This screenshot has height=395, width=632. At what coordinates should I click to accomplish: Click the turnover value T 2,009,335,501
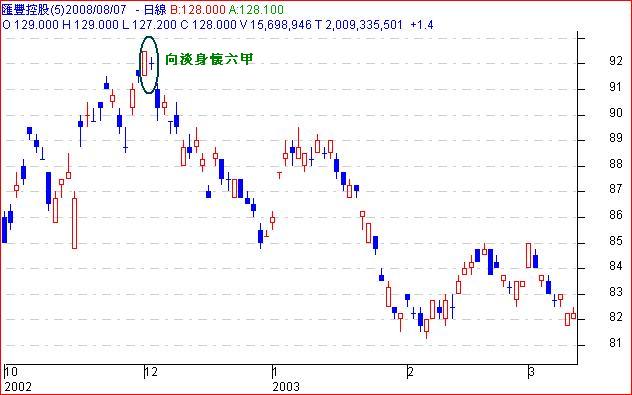click(359, 25)
